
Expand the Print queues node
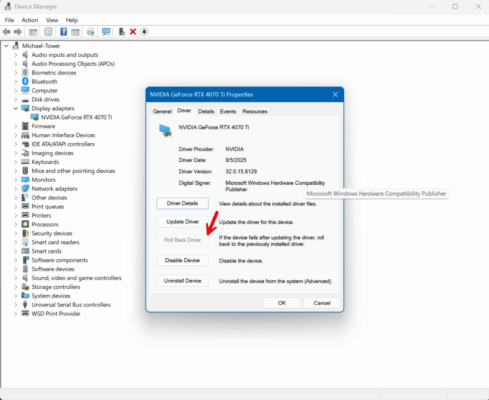coord(16,206)
